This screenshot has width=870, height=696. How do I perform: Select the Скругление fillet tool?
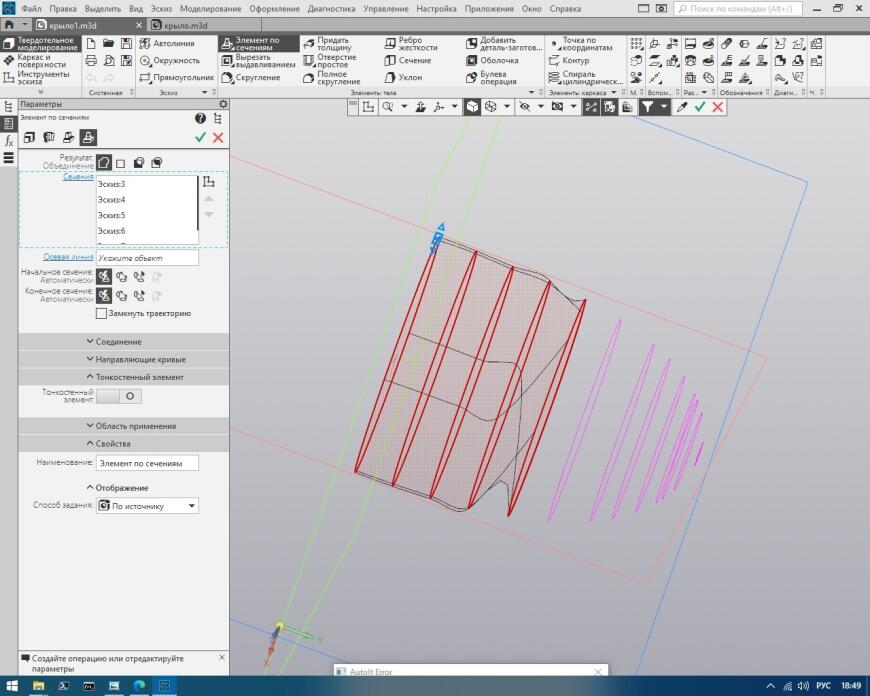pos(258,78)
